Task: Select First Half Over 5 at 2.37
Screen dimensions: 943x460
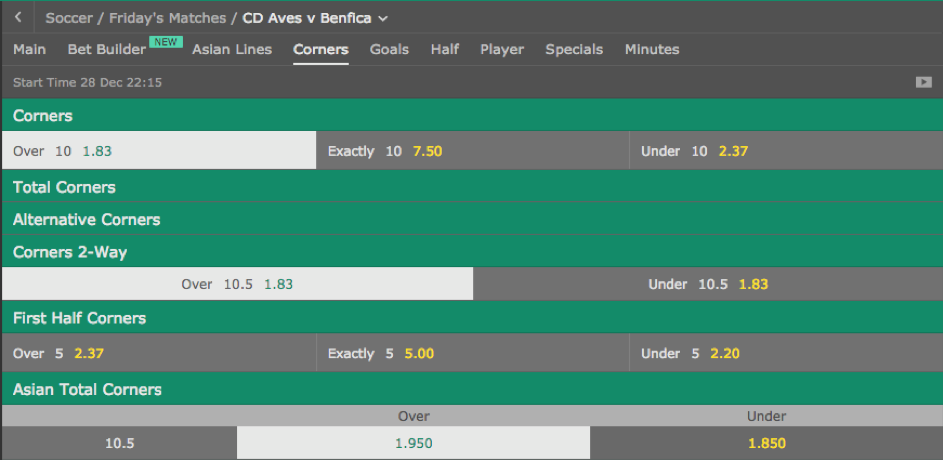Action: pos(159,353)
